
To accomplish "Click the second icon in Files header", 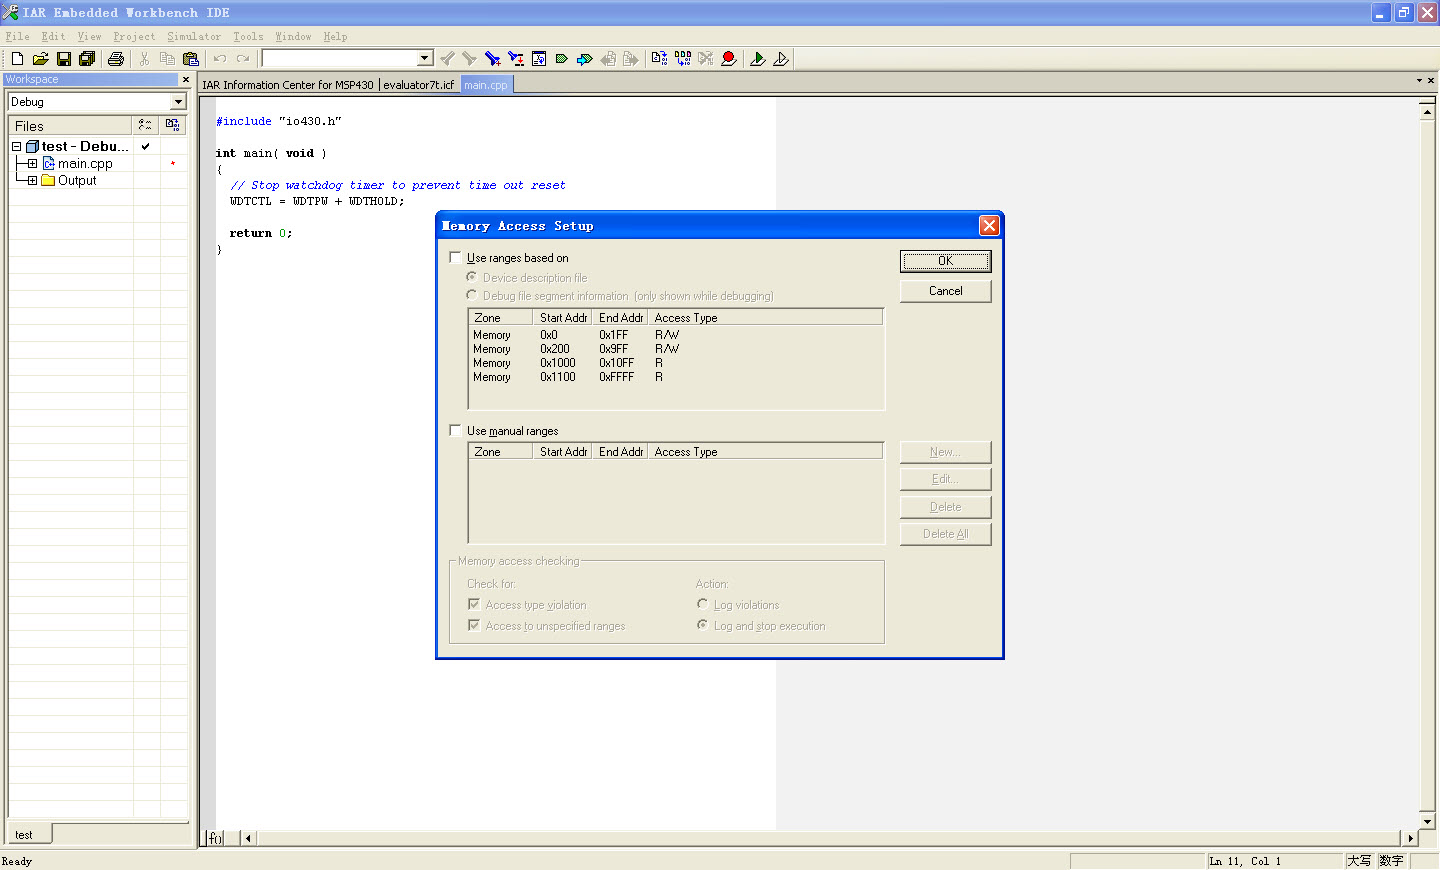I will 173,125.
